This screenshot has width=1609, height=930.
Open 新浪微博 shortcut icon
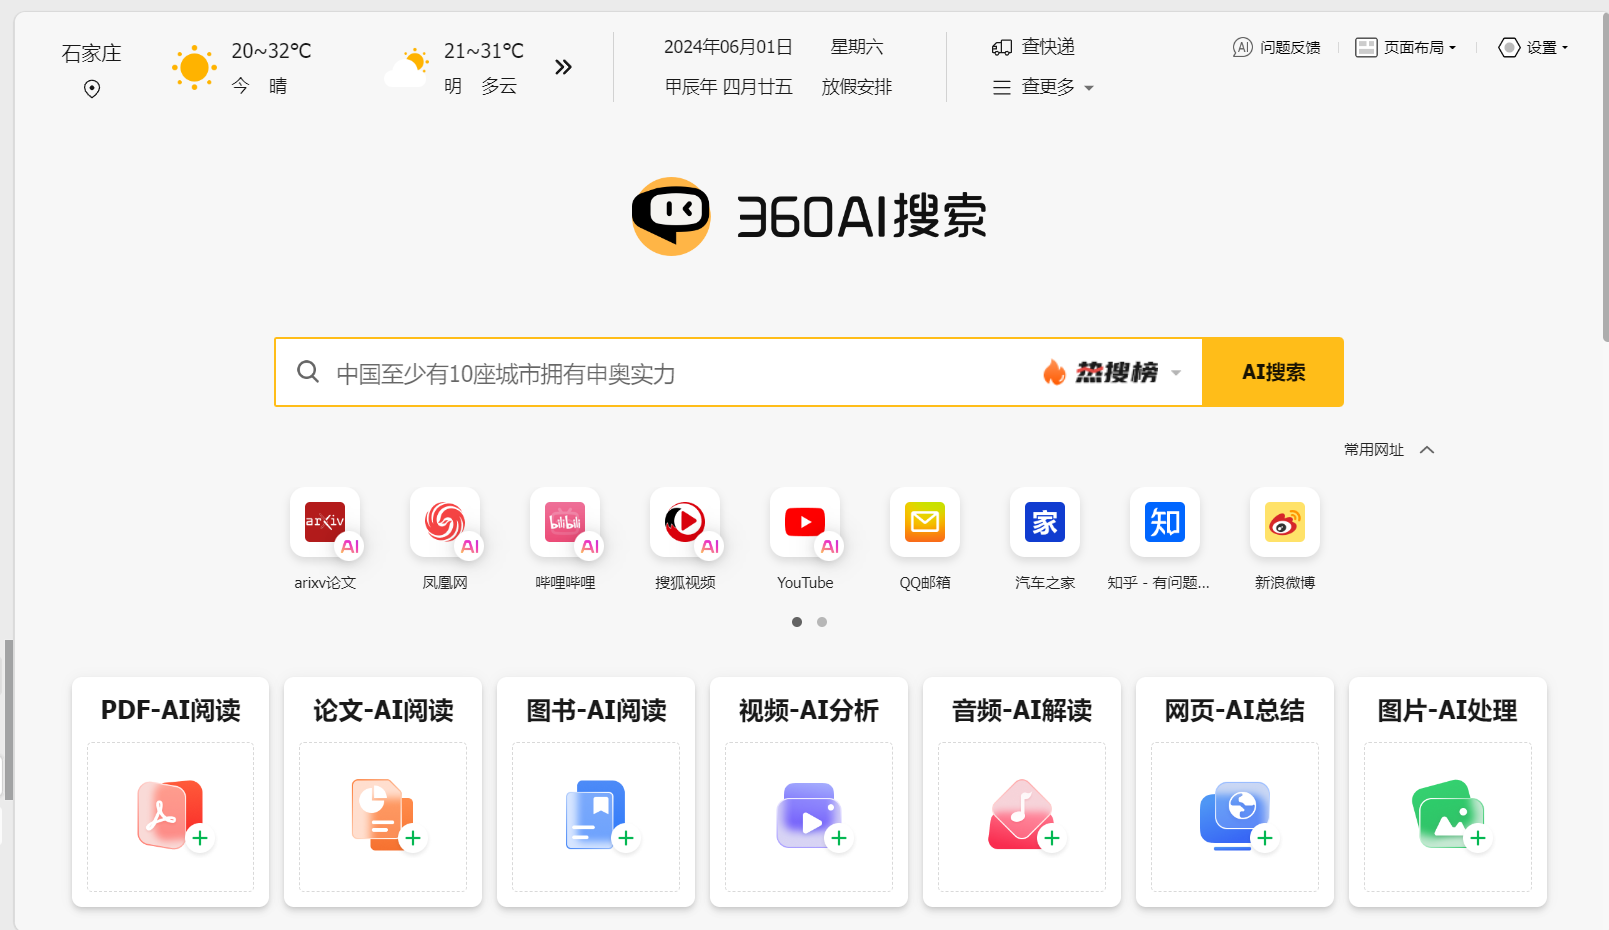coord(1284,522)
